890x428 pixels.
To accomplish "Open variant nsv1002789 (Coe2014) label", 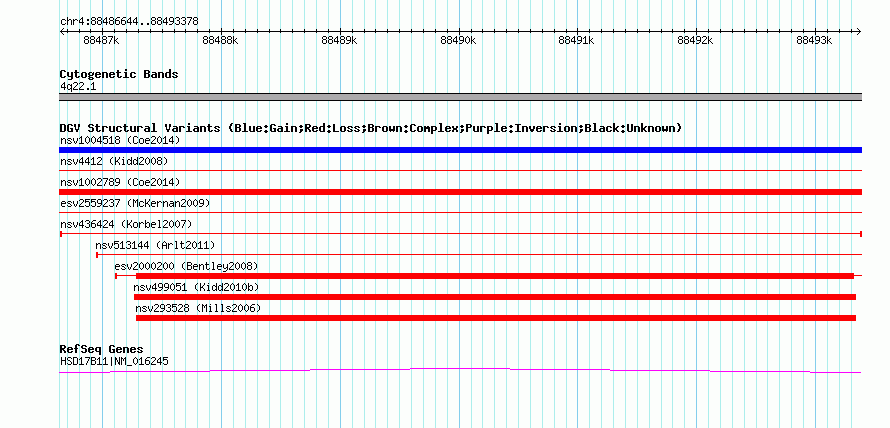I will click(x=120, y=182).
